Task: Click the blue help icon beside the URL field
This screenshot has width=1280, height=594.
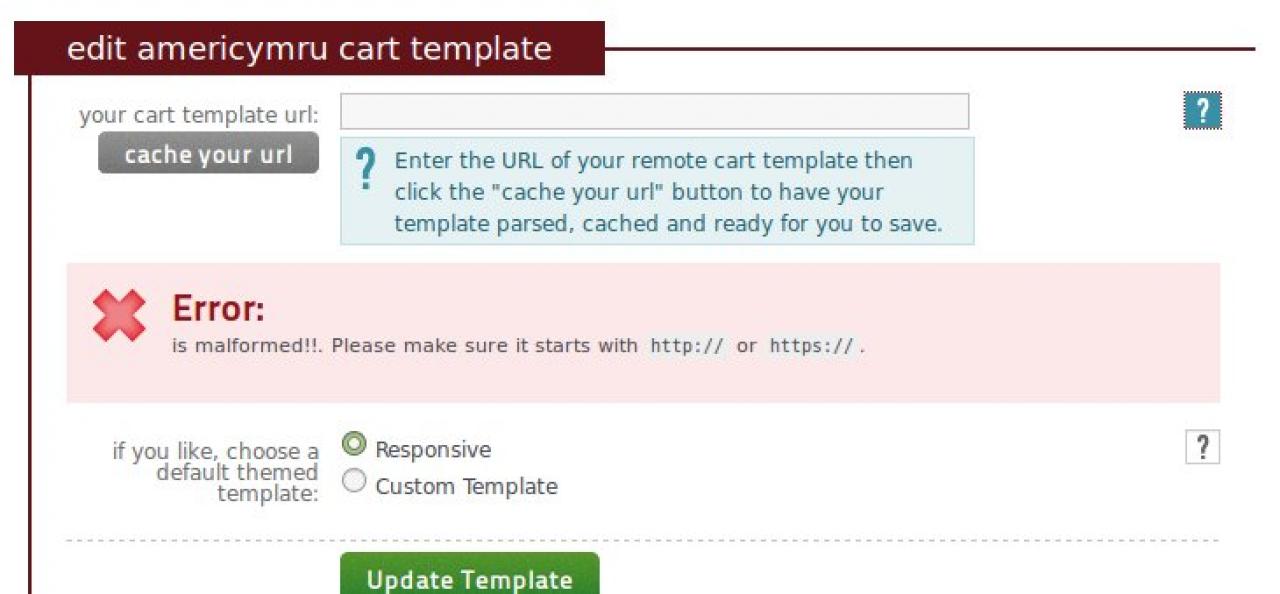Action: tap(1202, 110)
